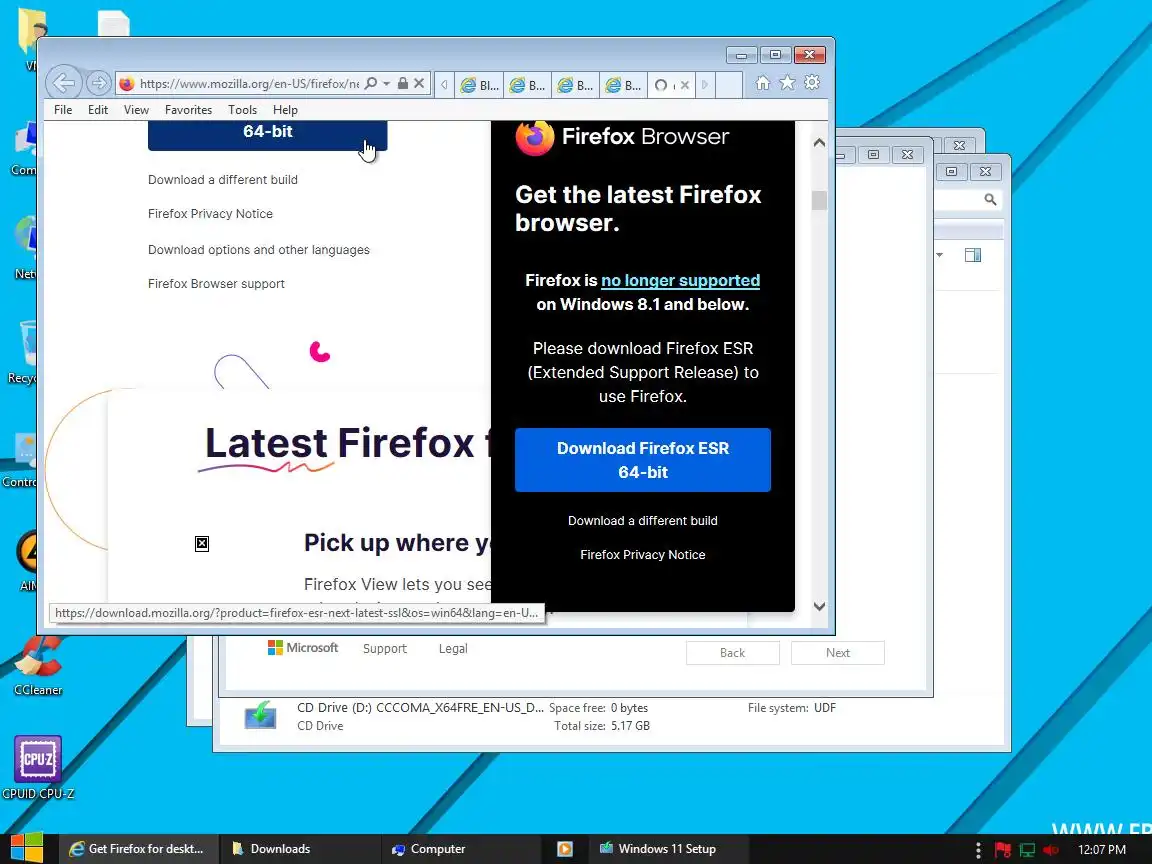This screenshot has width=1152, height=864.
Task: Open Firefox Browser support link
Action: click(x=216, y=284)
